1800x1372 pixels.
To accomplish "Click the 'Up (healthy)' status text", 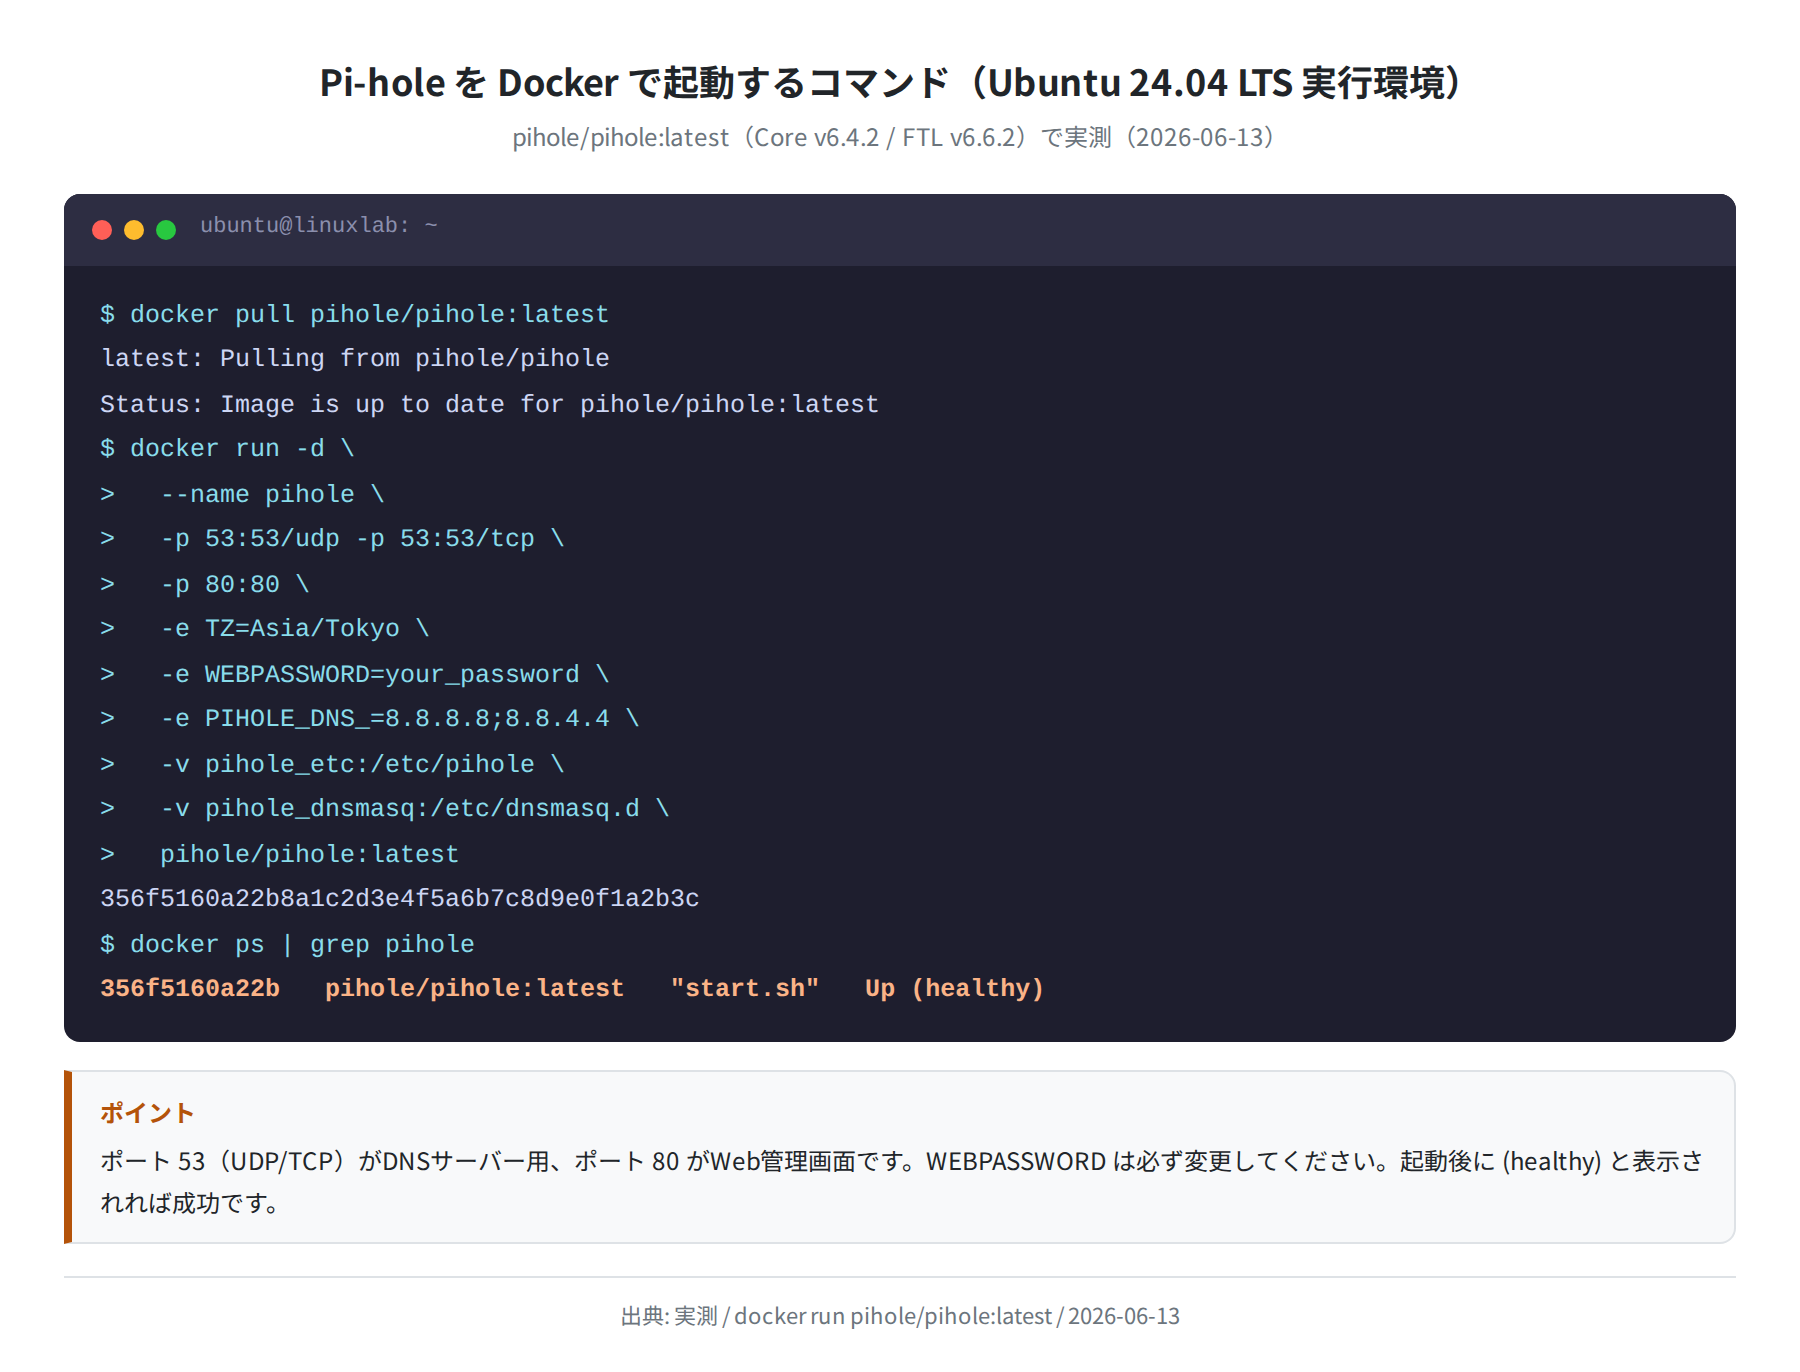I will [955, 988].
